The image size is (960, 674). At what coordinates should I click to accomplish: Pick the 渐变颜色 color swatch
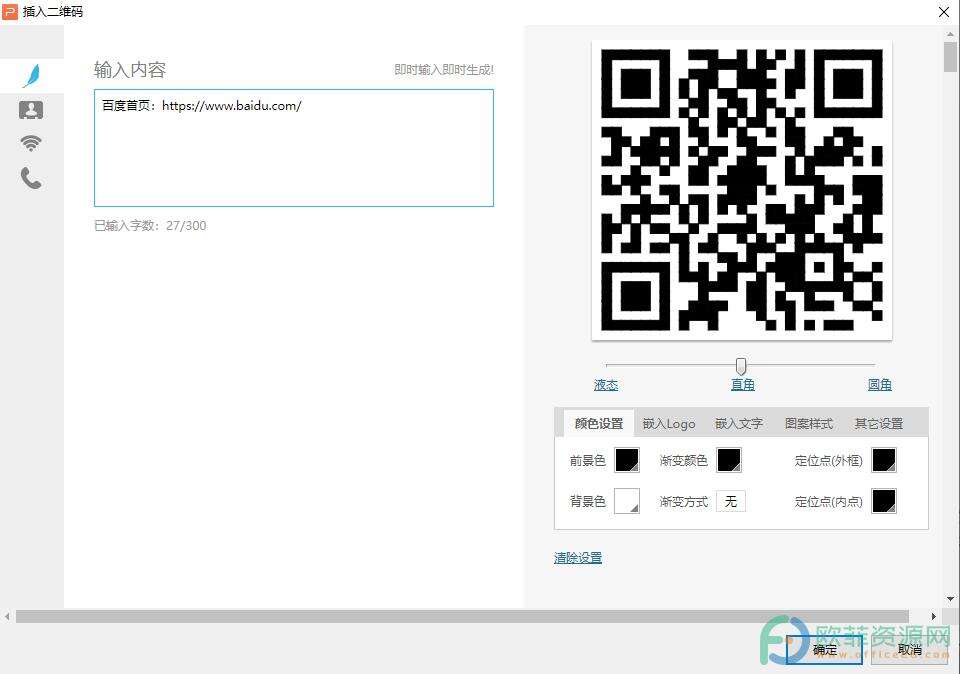click(729, 460)
